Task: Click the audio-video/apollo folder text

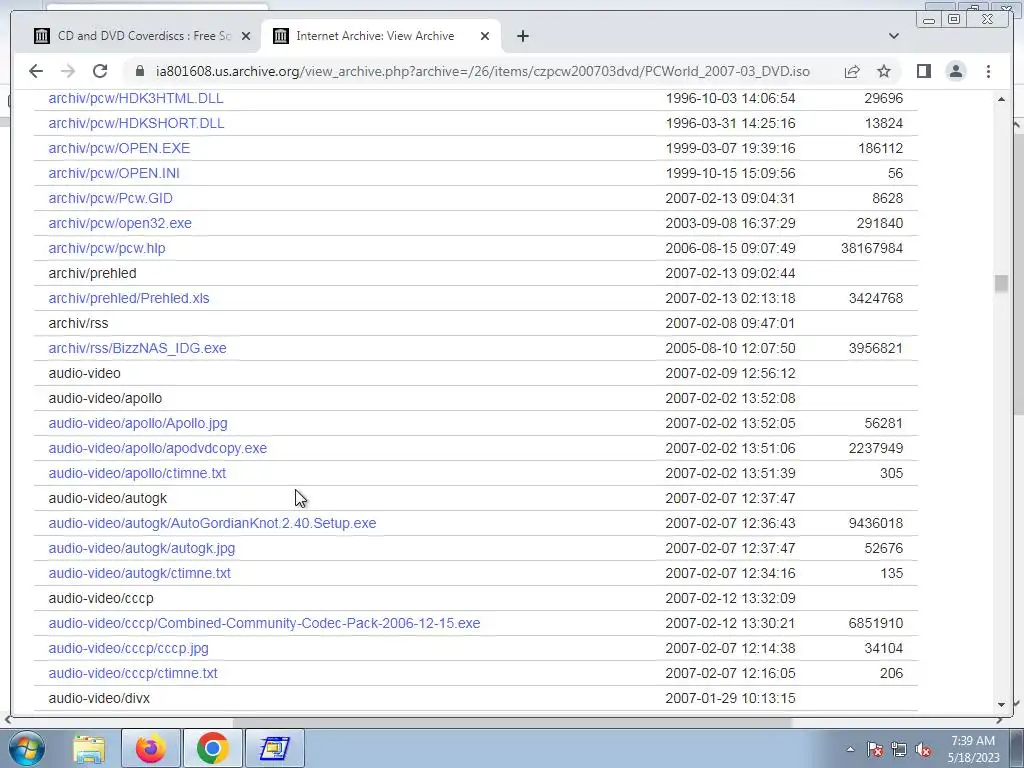Action: [x=105, y=398]
